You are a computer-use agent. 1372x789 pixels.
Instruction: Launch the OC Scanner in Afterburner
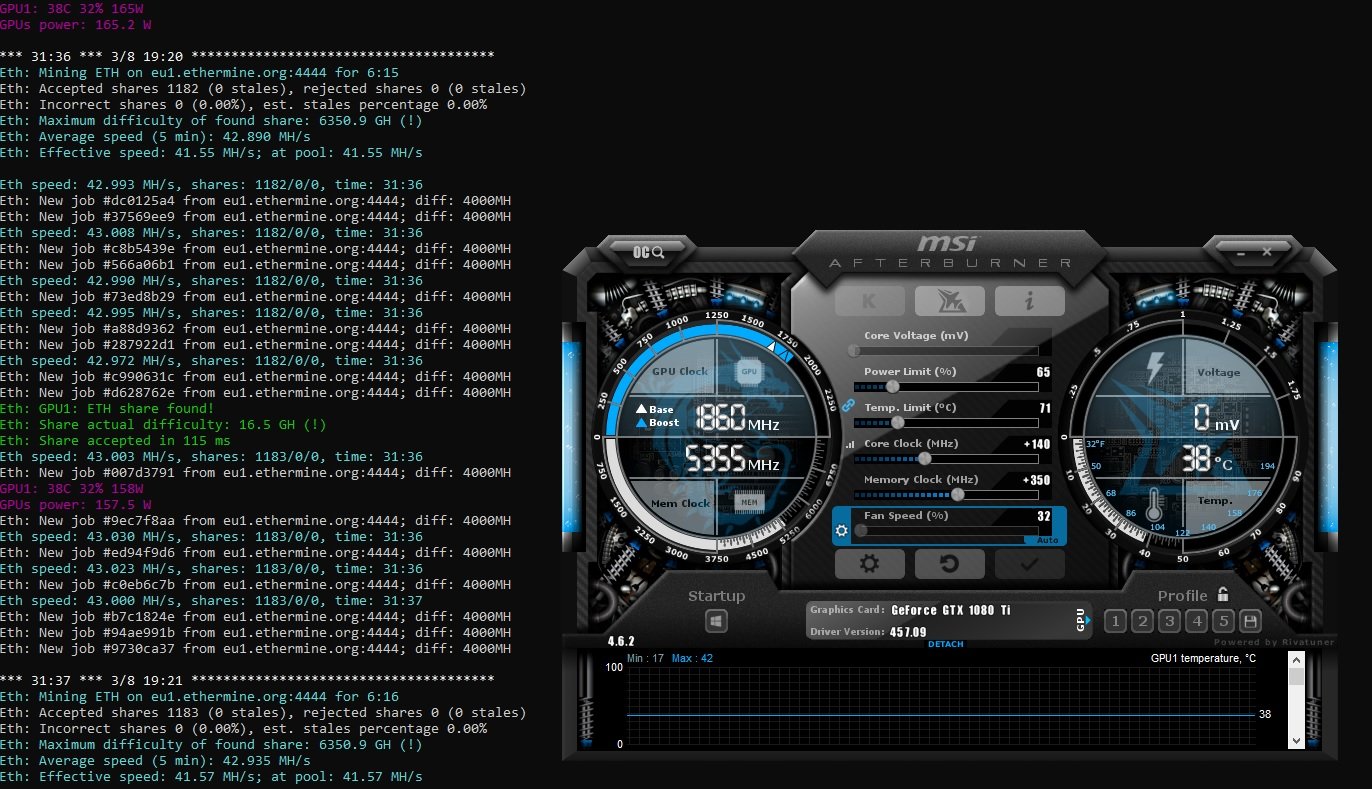[648, 252]
